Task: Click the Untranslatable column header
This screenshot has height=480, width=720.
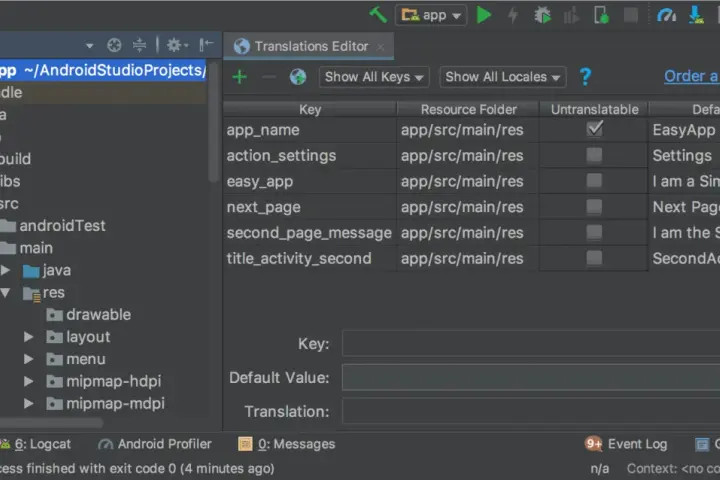Action: [x=594, y=109]
